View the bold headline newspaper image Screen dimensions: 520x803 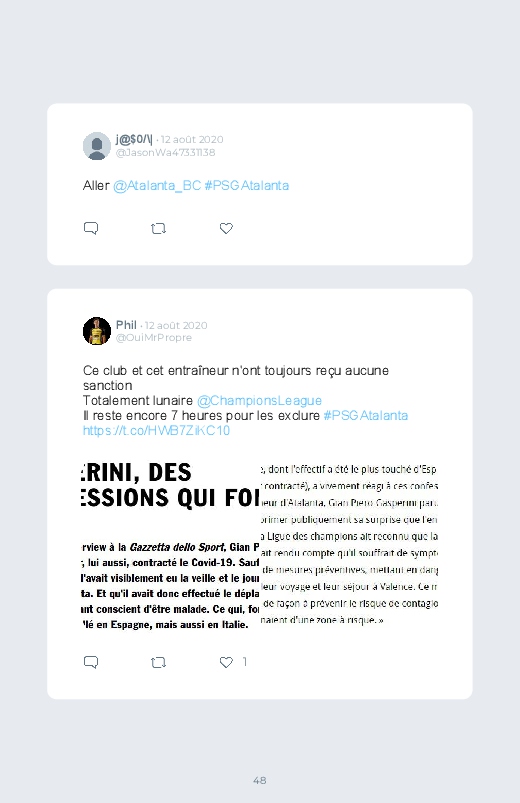coord(170,547)
